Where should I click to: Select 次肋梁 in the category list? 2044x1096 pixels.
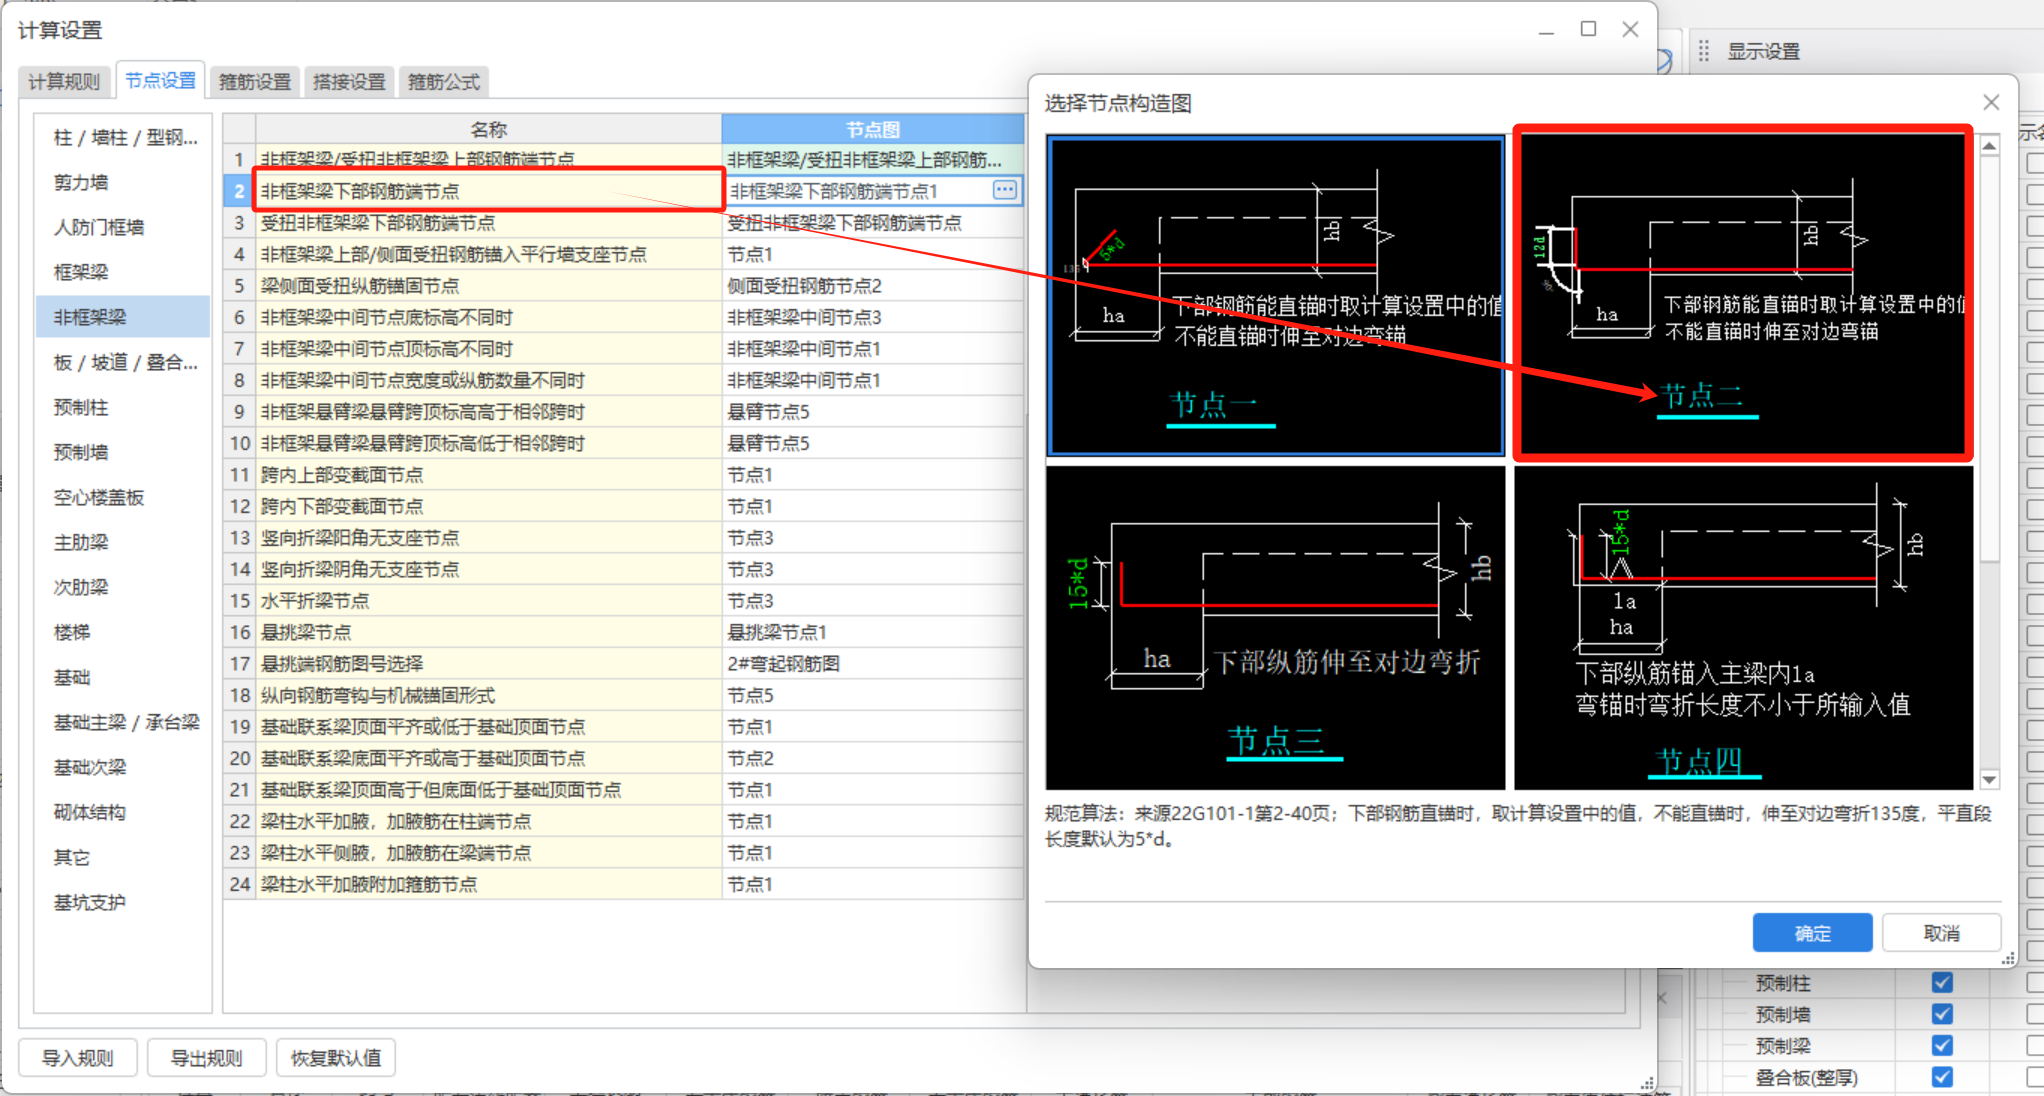[124, 587]
